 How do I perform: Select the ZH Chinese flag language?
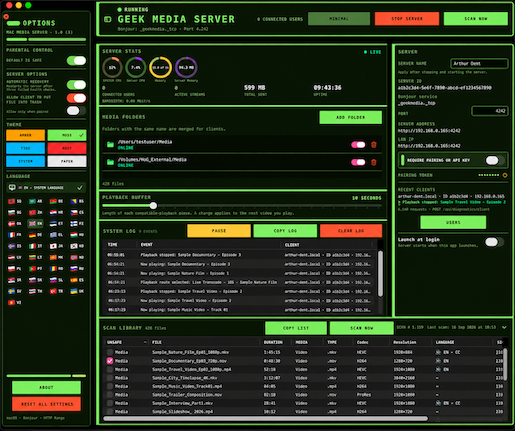point(36,212)
